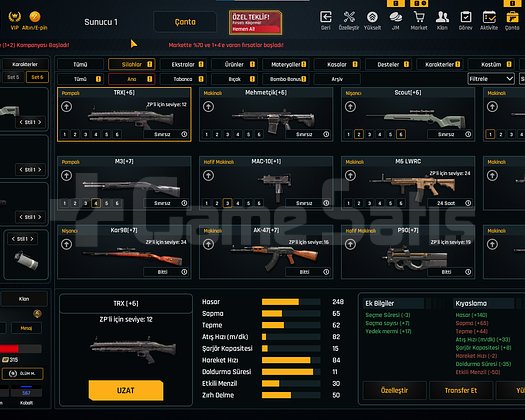Click upgrade arrow on M3[+7] card
525x420 pixels.
click(x=66, y=176)
